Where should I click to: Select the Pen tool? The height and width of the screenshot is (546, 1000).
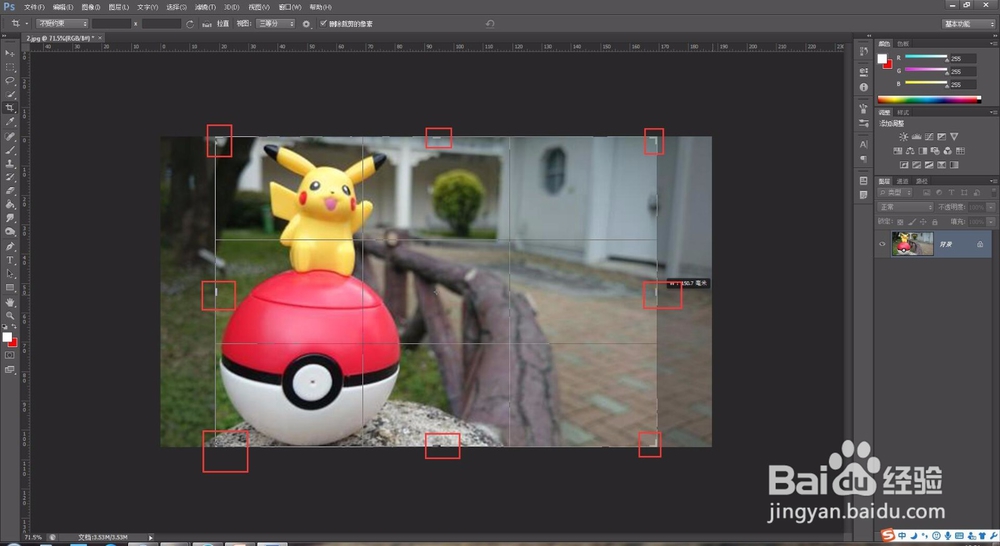click(10, 246)
